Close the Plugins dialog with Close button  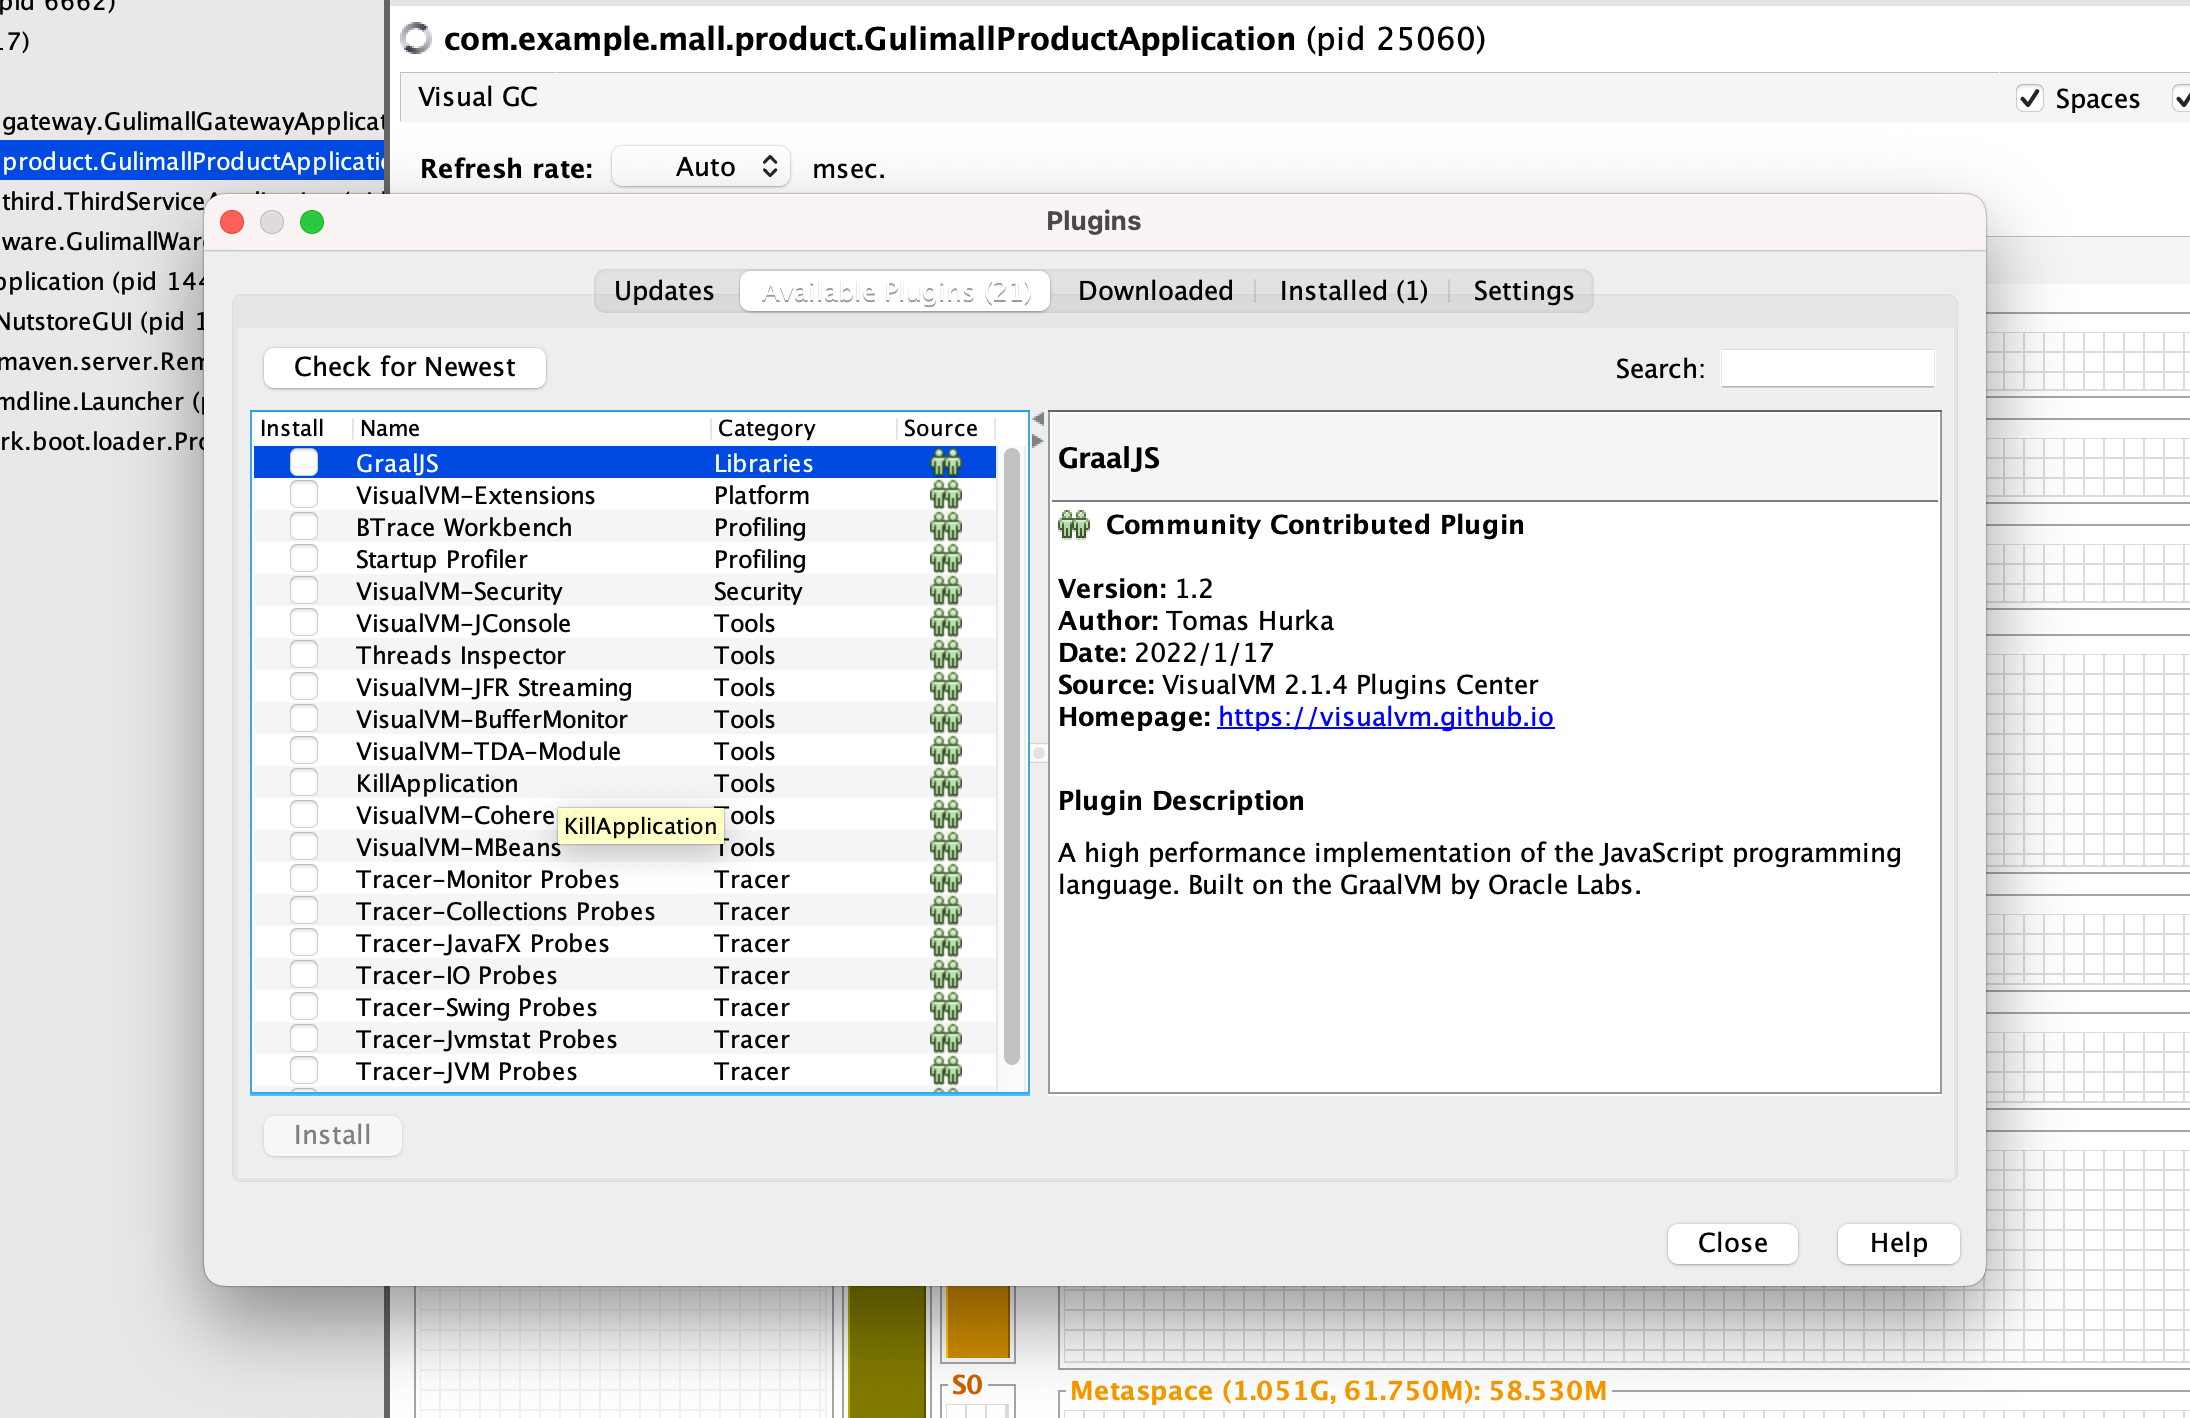[1733, 1243]
